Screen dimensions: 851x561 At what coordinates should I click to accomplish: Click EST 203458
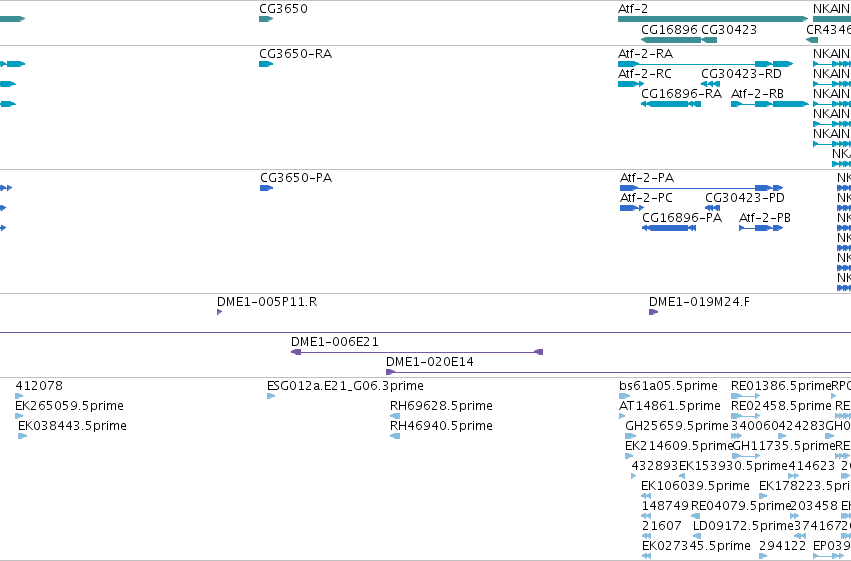795,517
